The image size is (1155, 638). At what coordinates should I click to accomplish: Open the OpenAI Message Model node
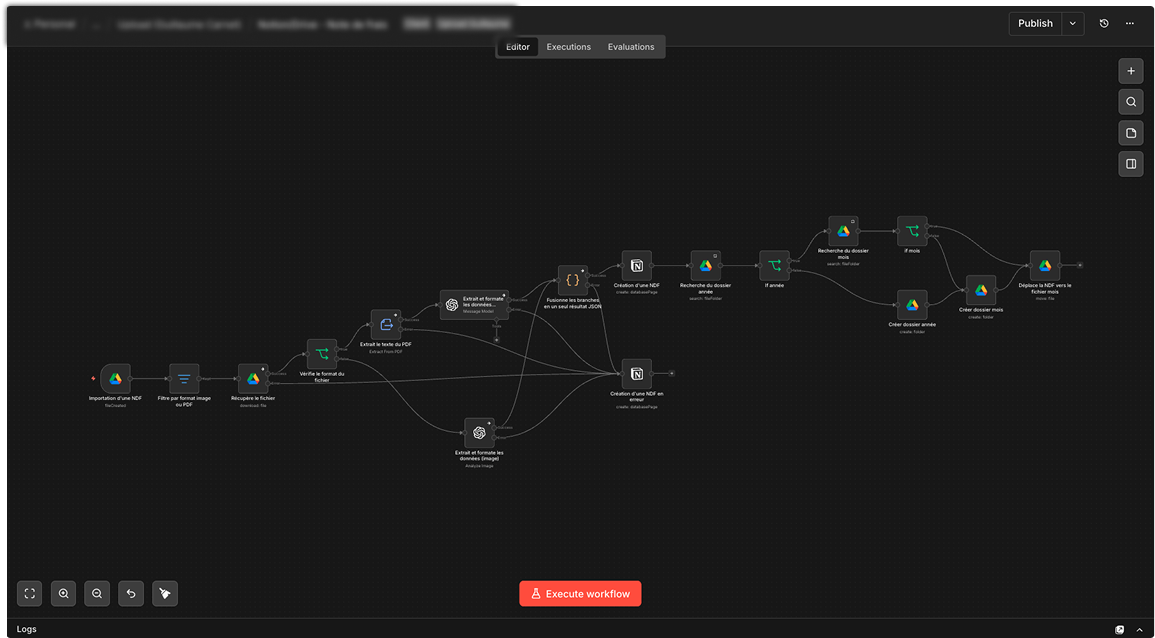click(x=474, y=305)
